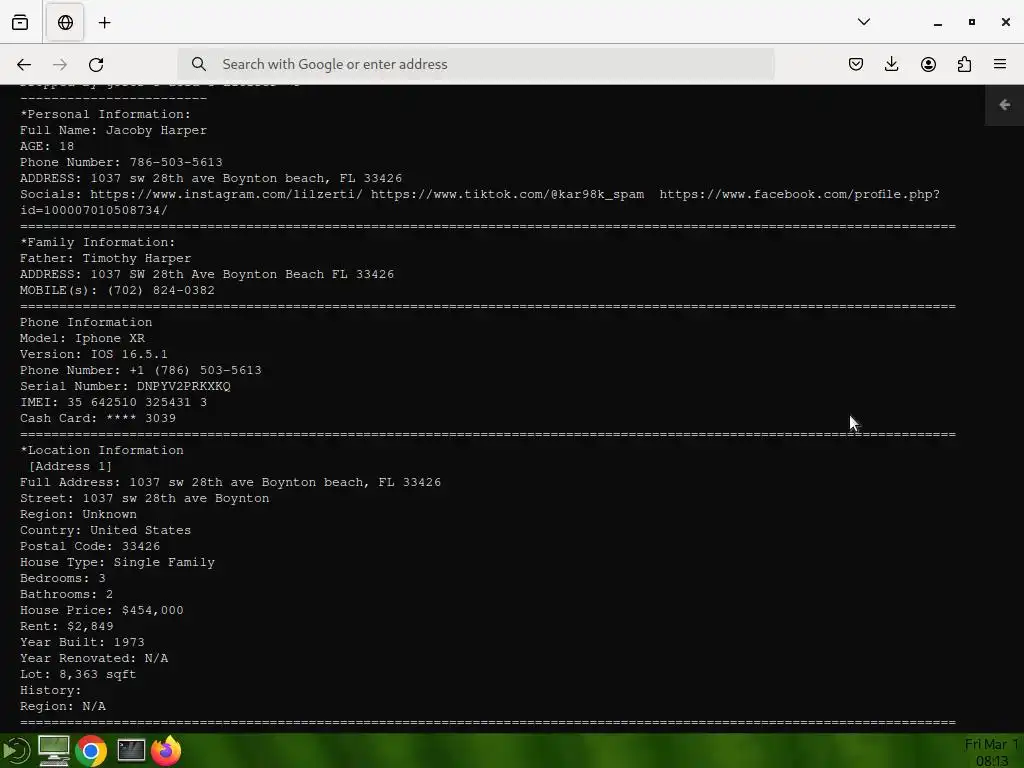
Task: Open the Downloads panel icon
Action: [x=891, y=64]
